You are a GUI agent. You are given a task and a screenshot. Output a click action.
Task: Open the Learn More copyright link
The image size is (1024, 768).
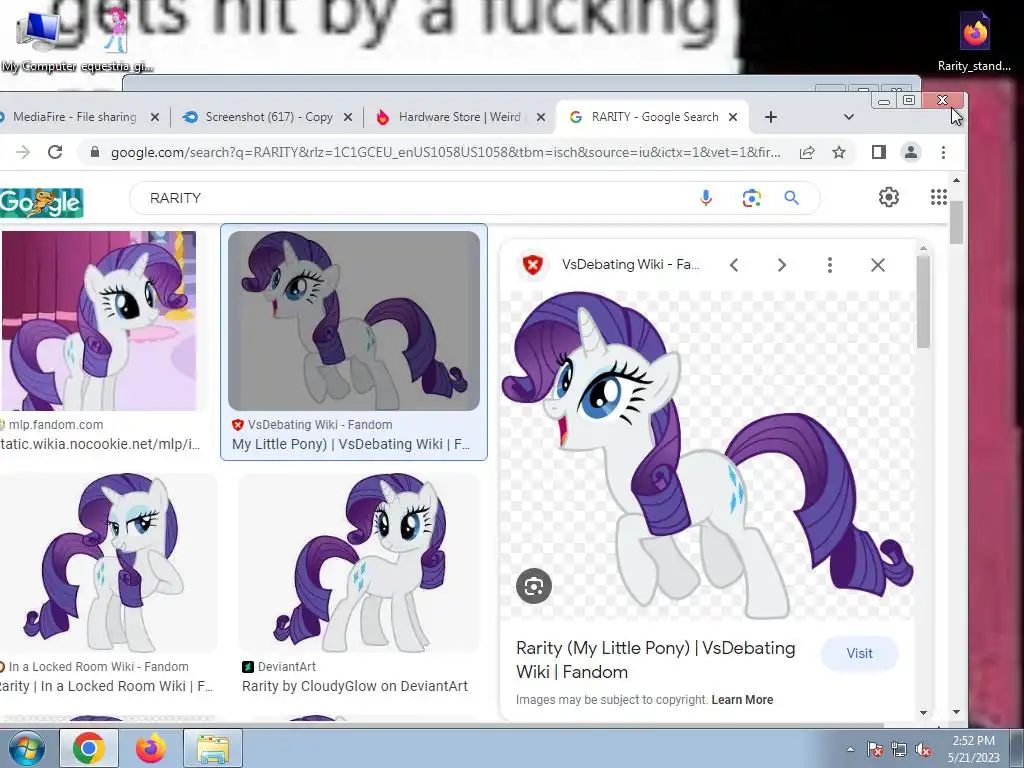(x=742, y=699)
